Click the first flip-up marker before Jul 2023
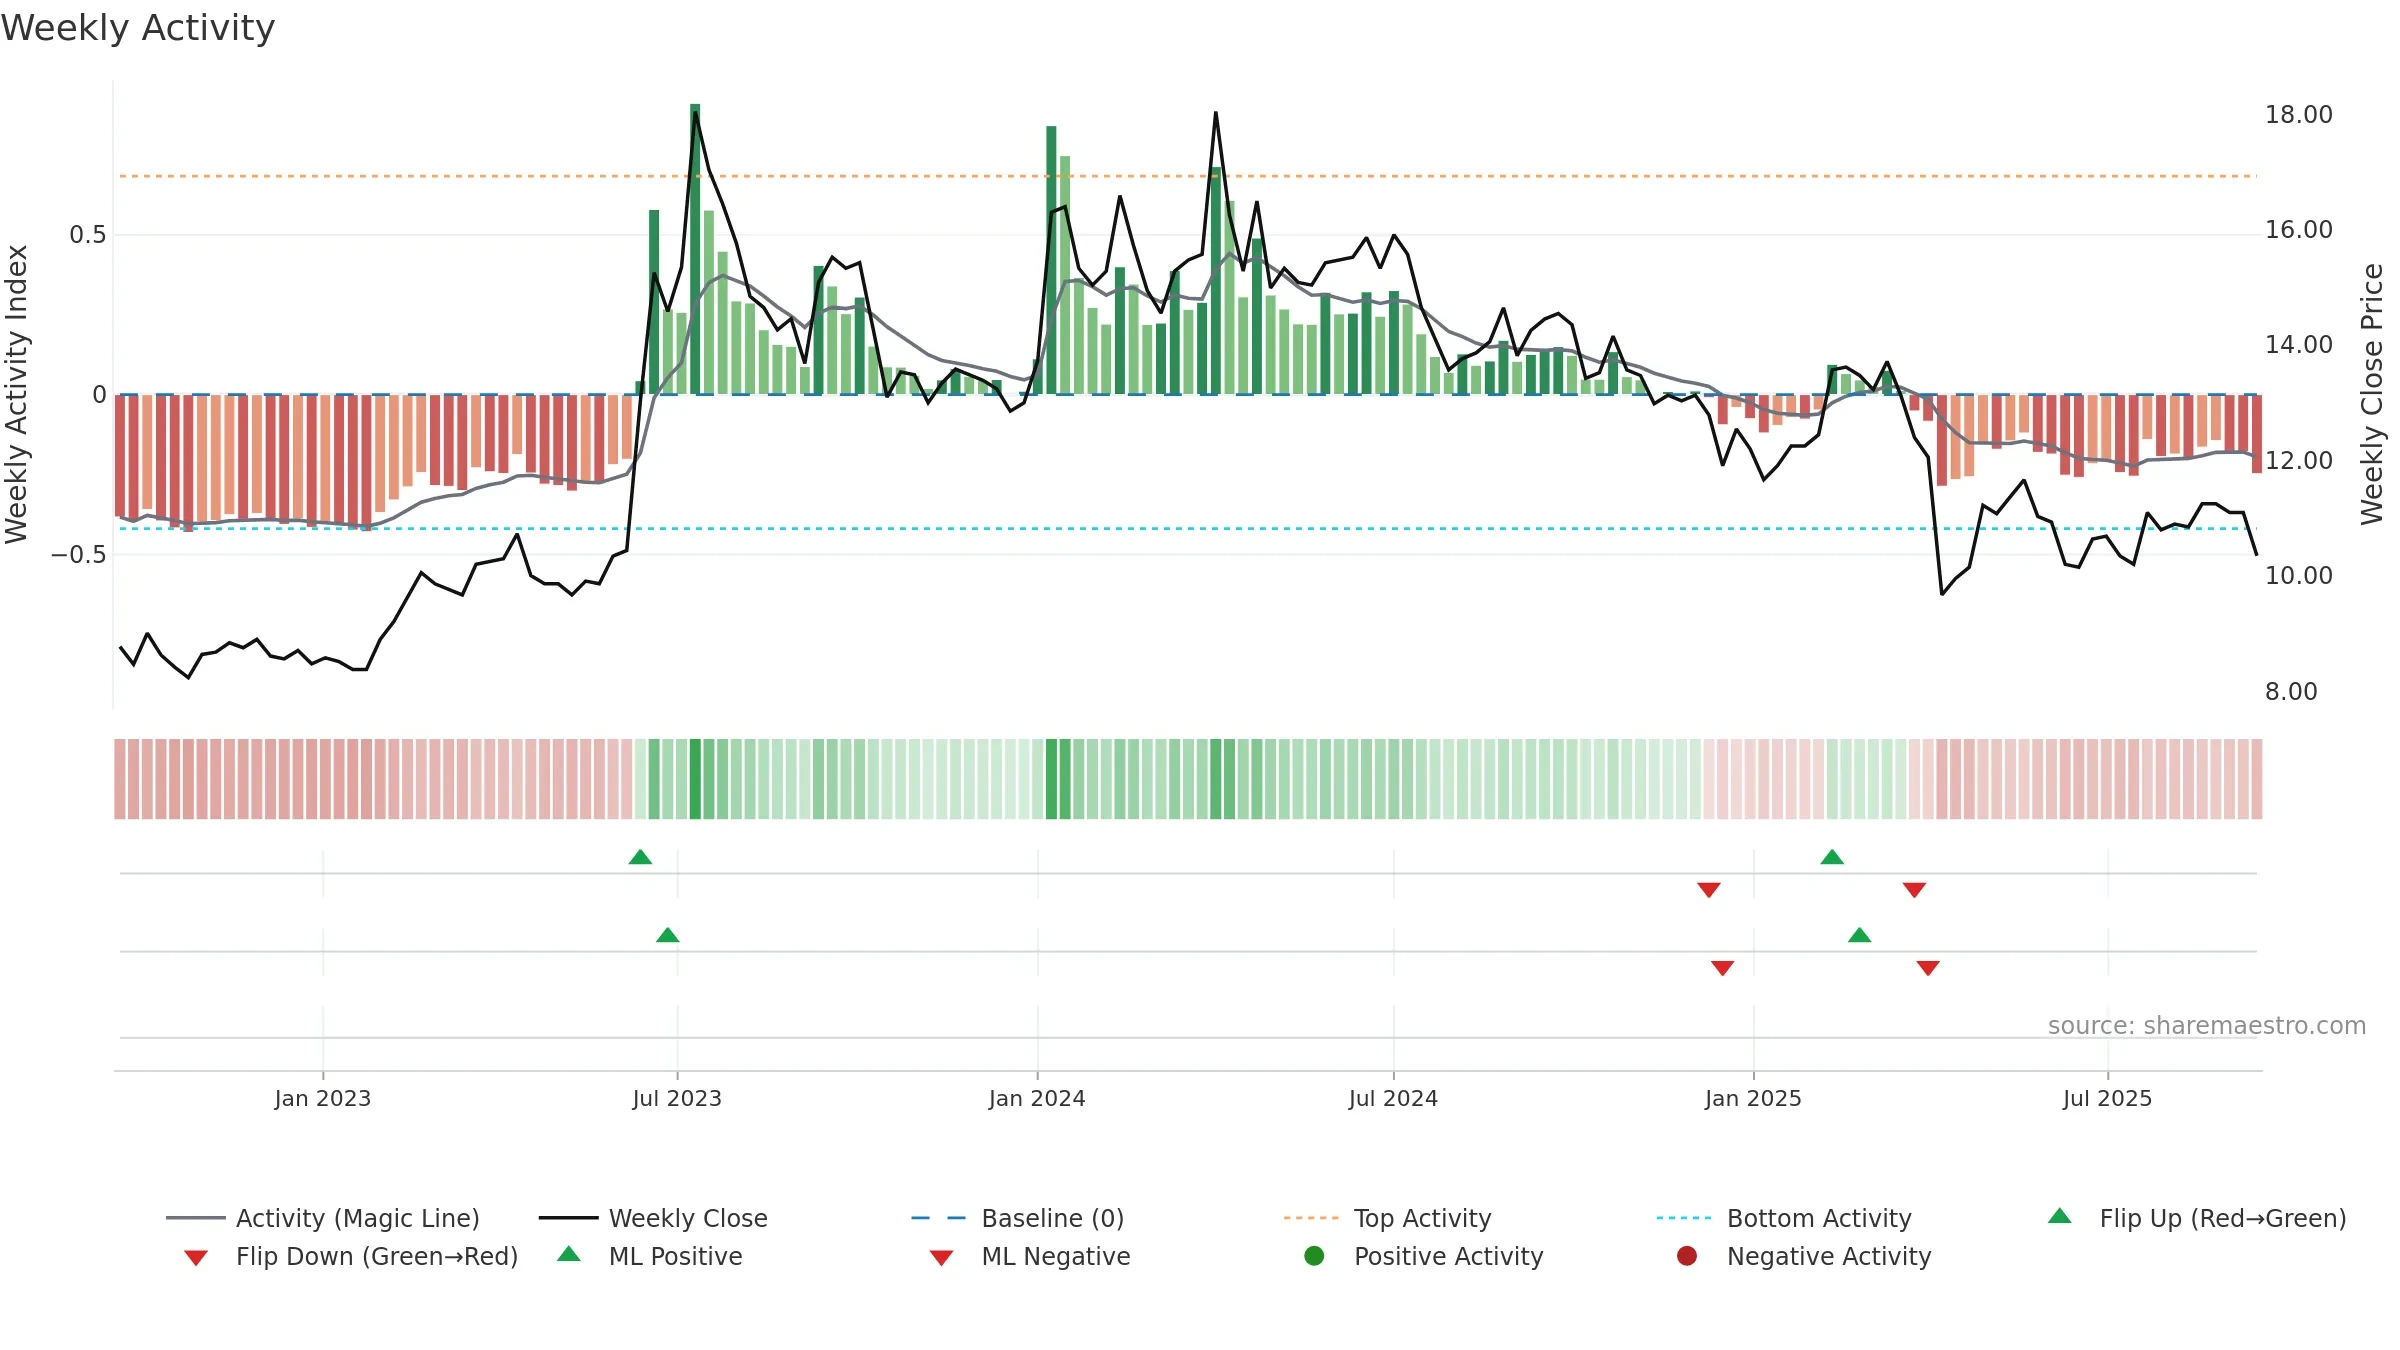2400x1350 pixels. pyautogui.click(x=640, y=857)
